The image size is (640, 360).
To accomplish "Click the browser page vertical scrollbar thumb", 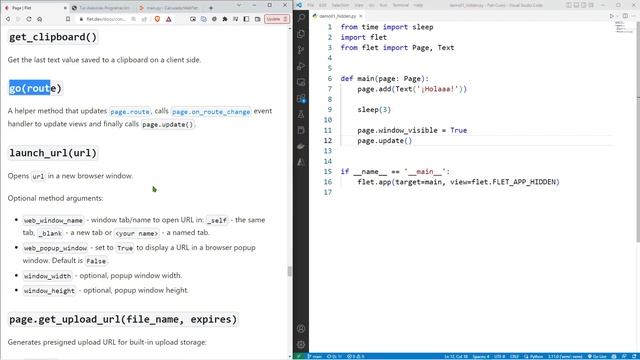I will pyautogui.click(x=289, y=271).
